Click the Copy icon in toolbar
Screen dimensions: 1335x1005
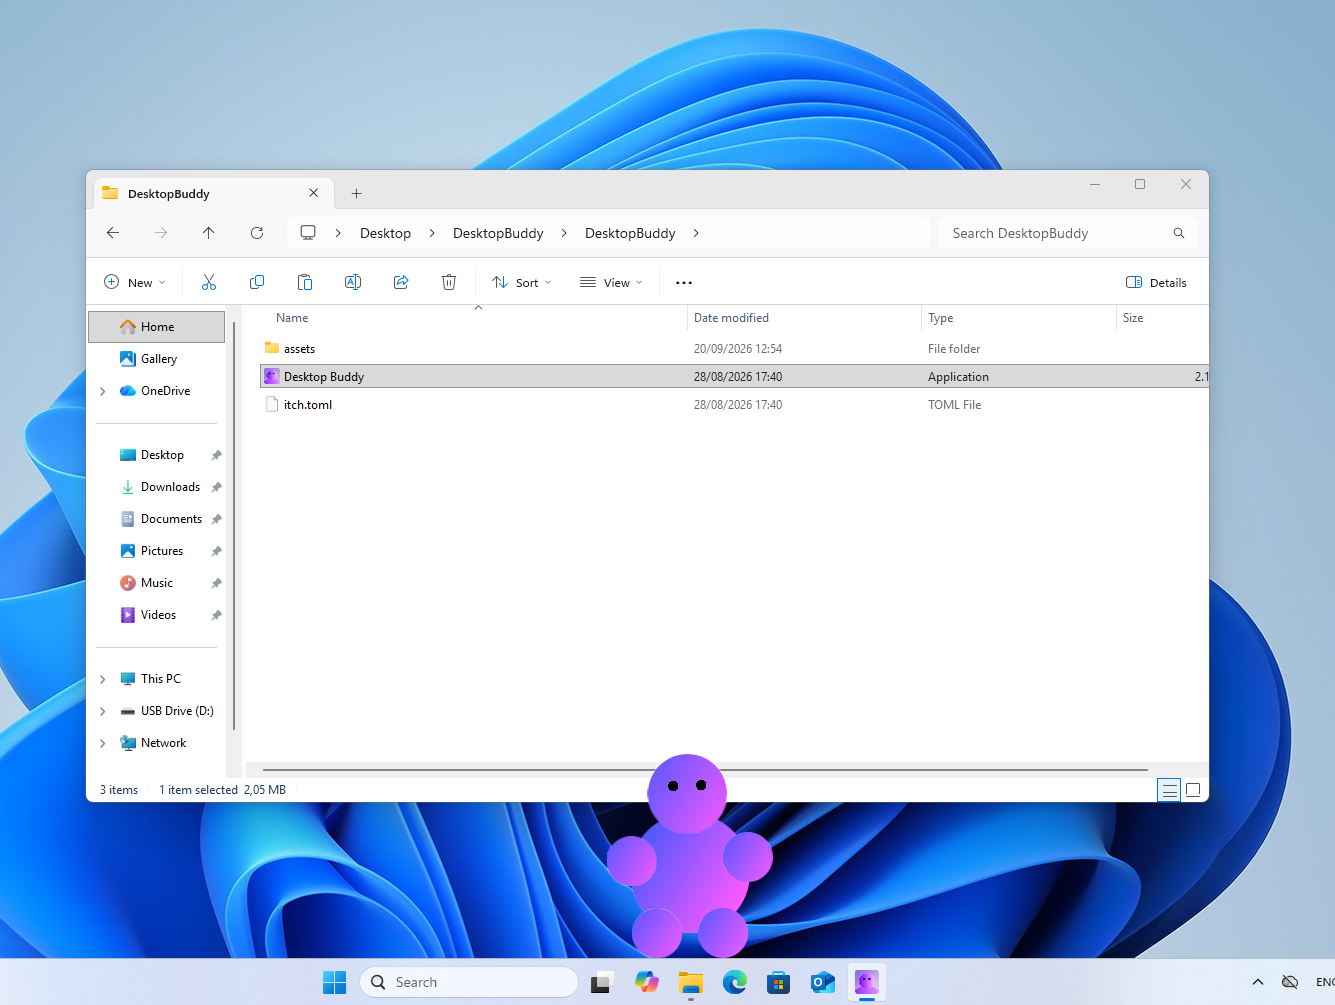(x=257, y=283)
